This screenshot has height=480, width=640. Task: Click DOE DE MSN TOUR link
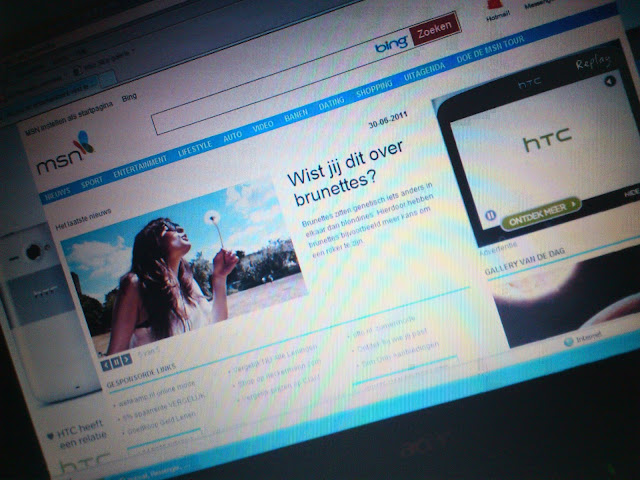490,49
